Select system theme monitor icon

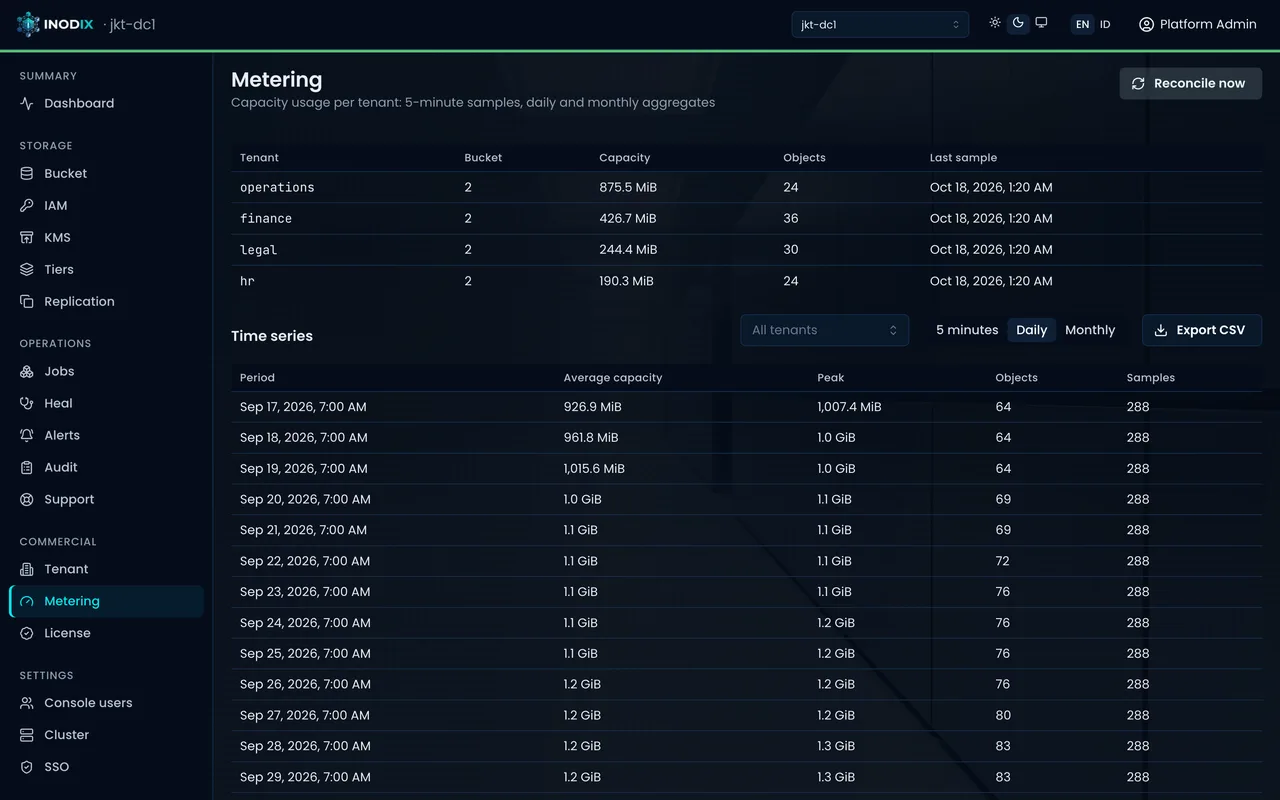pos(1041,23)
